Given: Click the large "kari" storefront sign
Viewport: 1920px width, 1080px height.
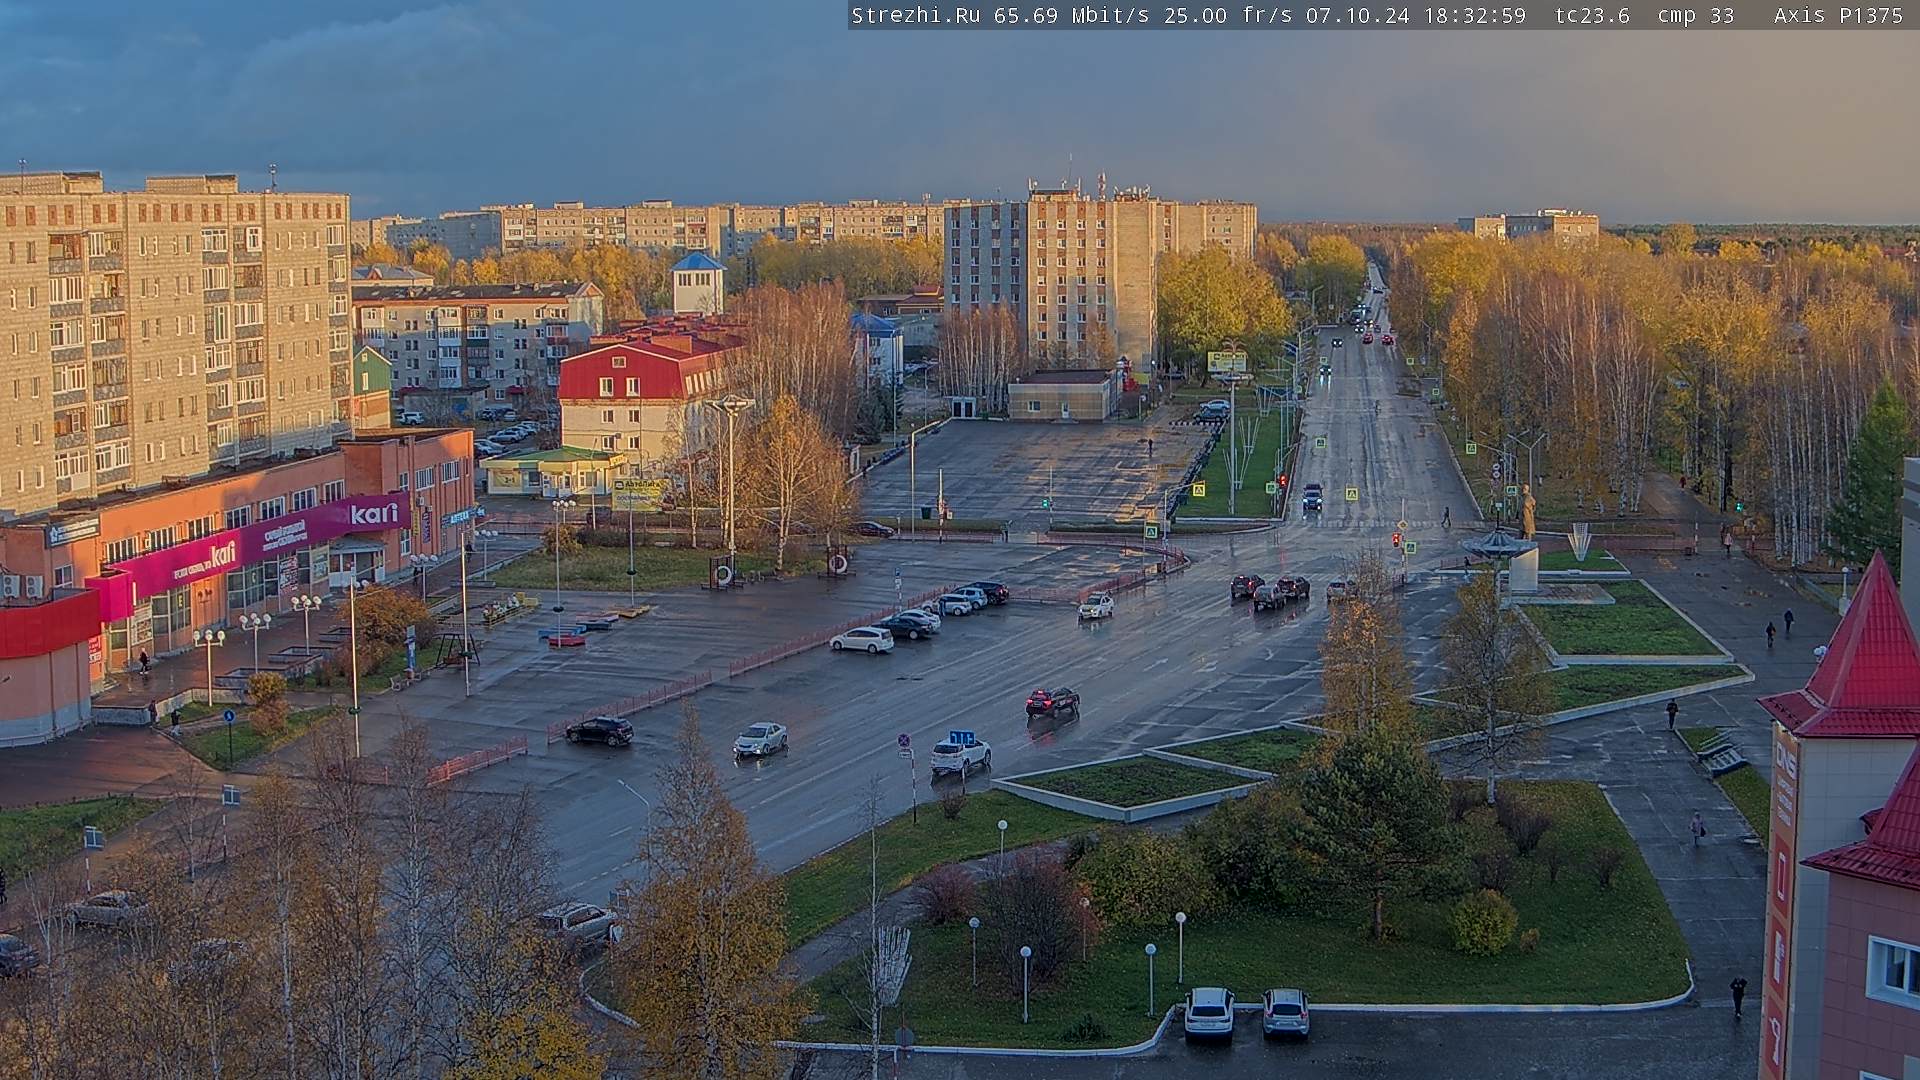Looking at the screenshot, I should tap(374, 514).
